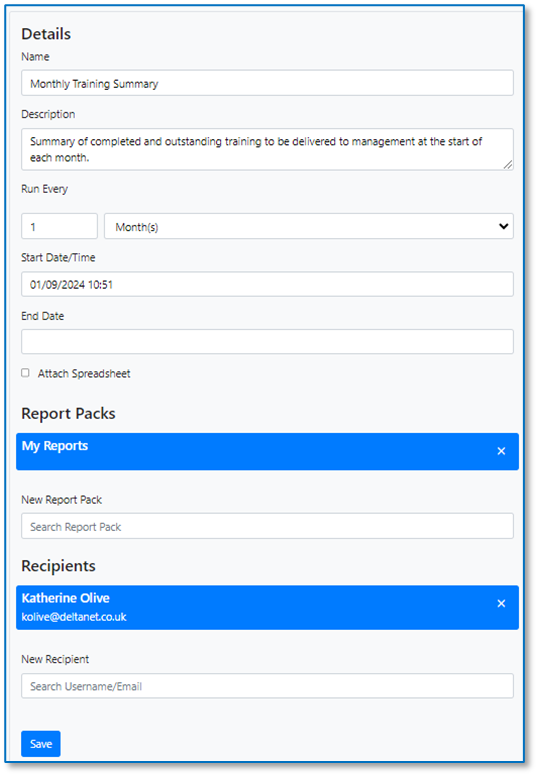538x776 pixels.
Task: Save the scheduled report
Action: tap(41, 744)
